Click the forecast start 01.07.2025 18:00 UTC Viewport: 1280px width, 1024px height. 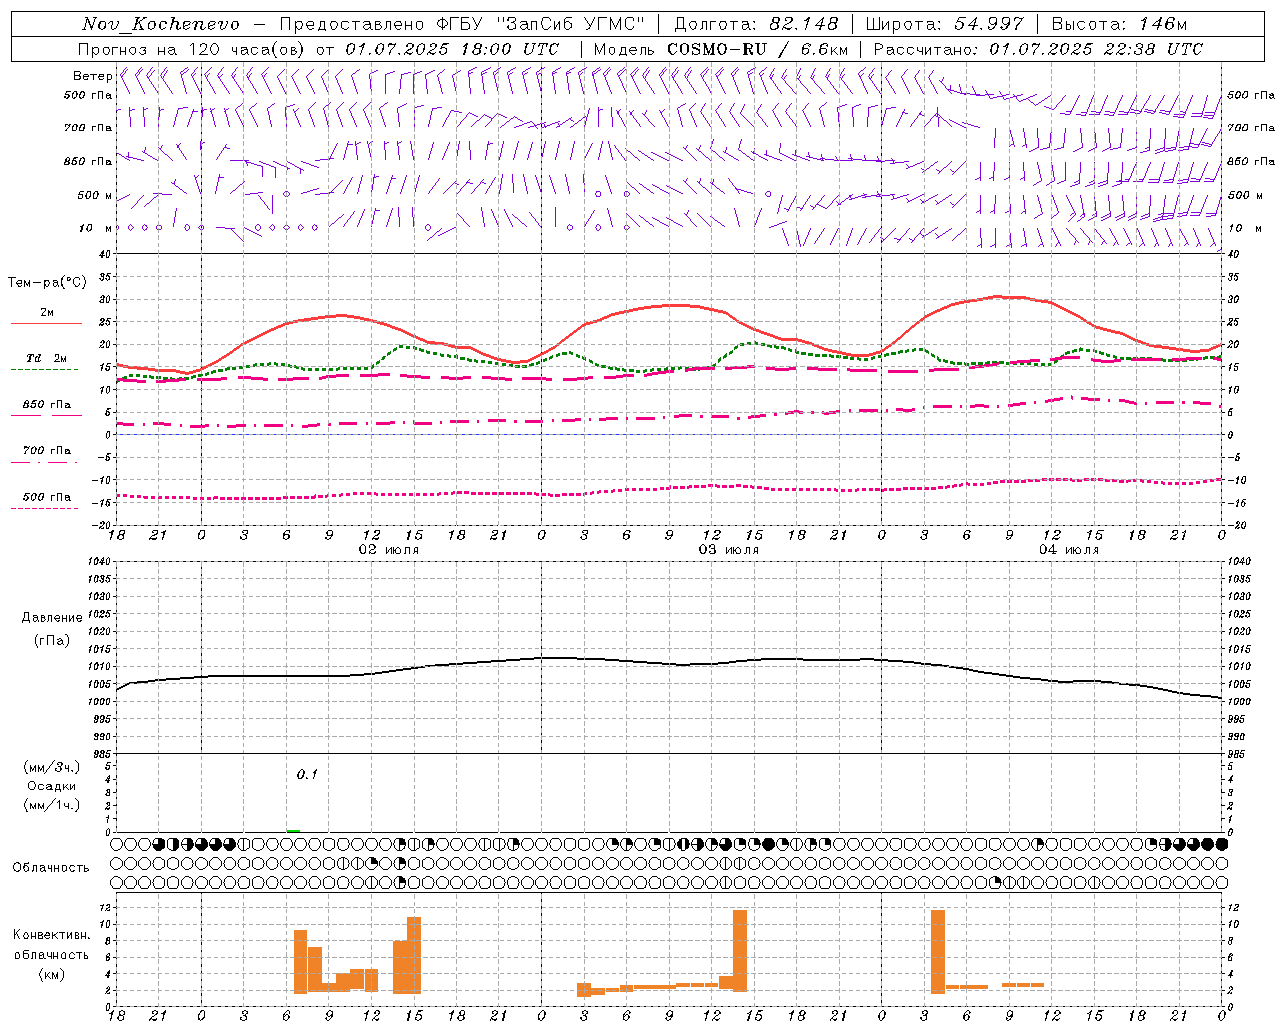click(x=452, y=49)
